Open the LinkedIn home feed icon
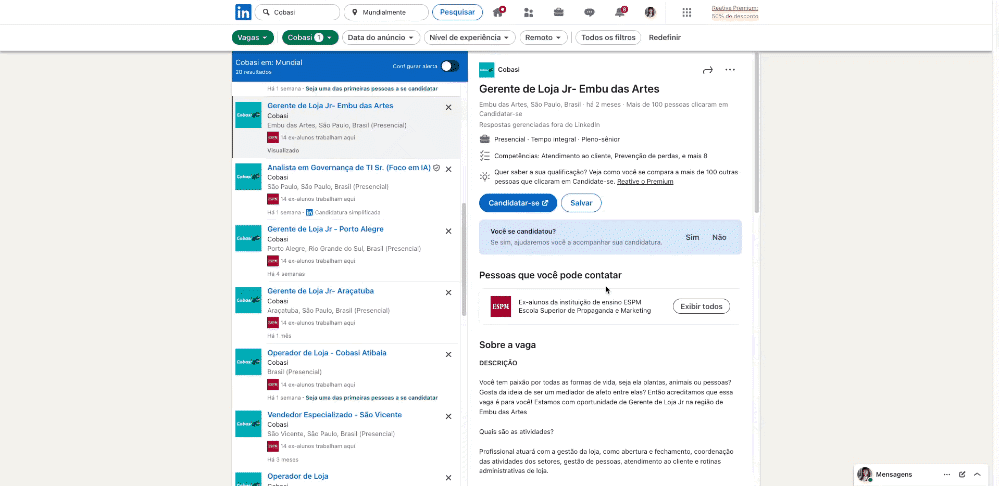 [x=498, y=12]
